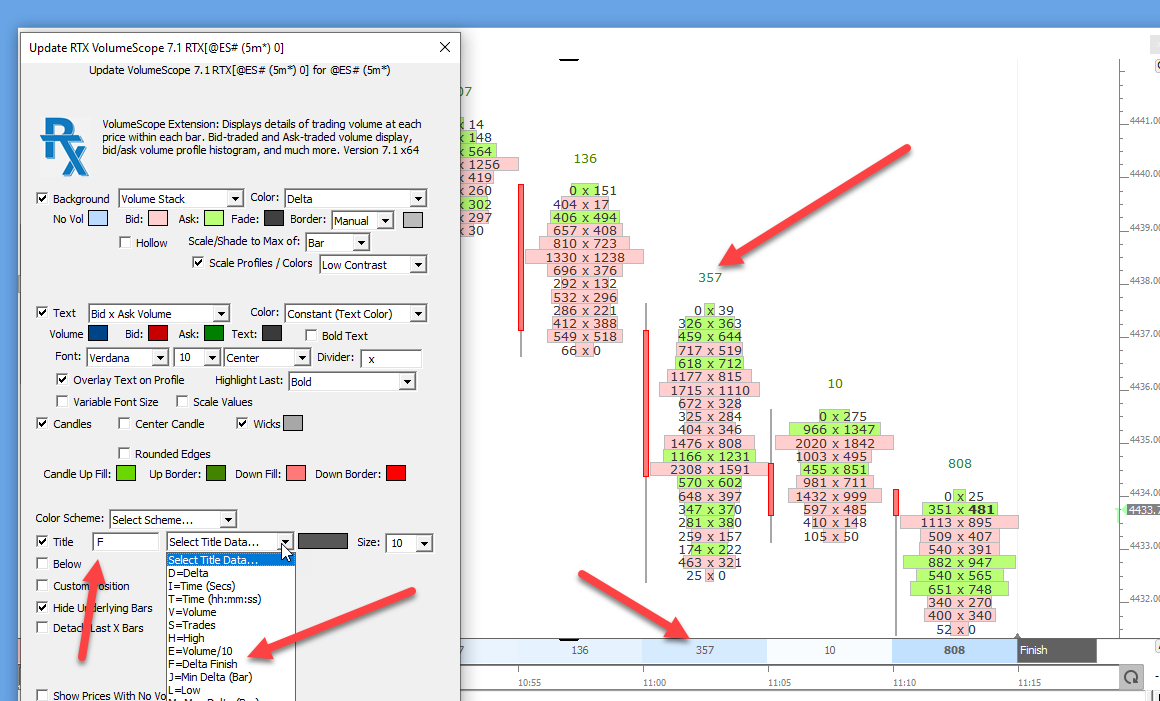Click the text Bid red swatch
Screen dimensions: 1160x701
[x=158, y=333]
